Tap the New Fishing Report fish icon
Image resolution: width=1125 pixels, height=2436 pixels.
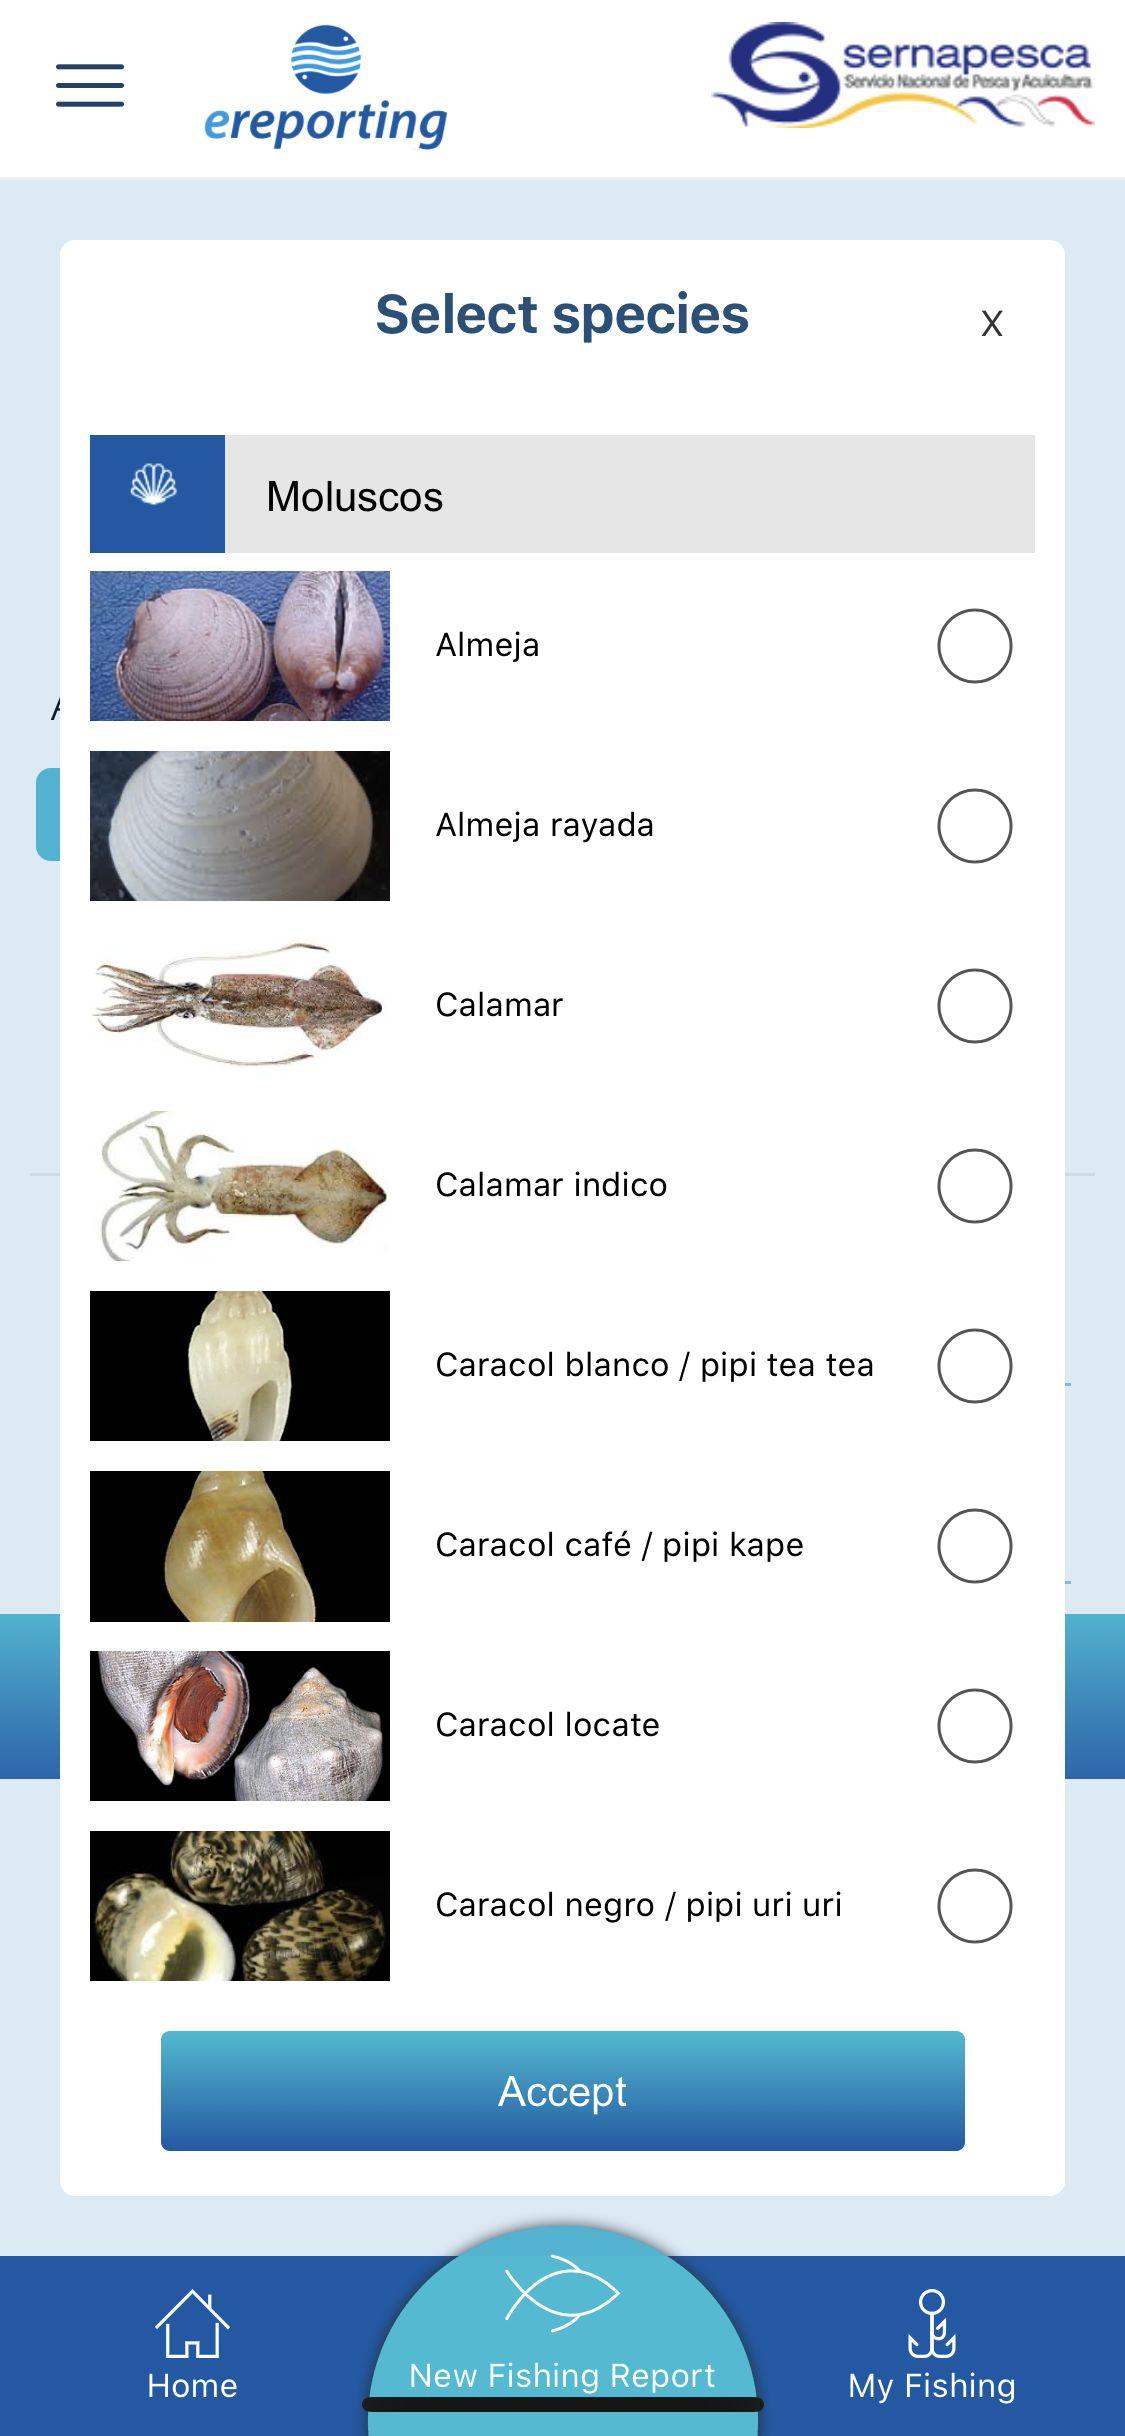(562, 2295)
